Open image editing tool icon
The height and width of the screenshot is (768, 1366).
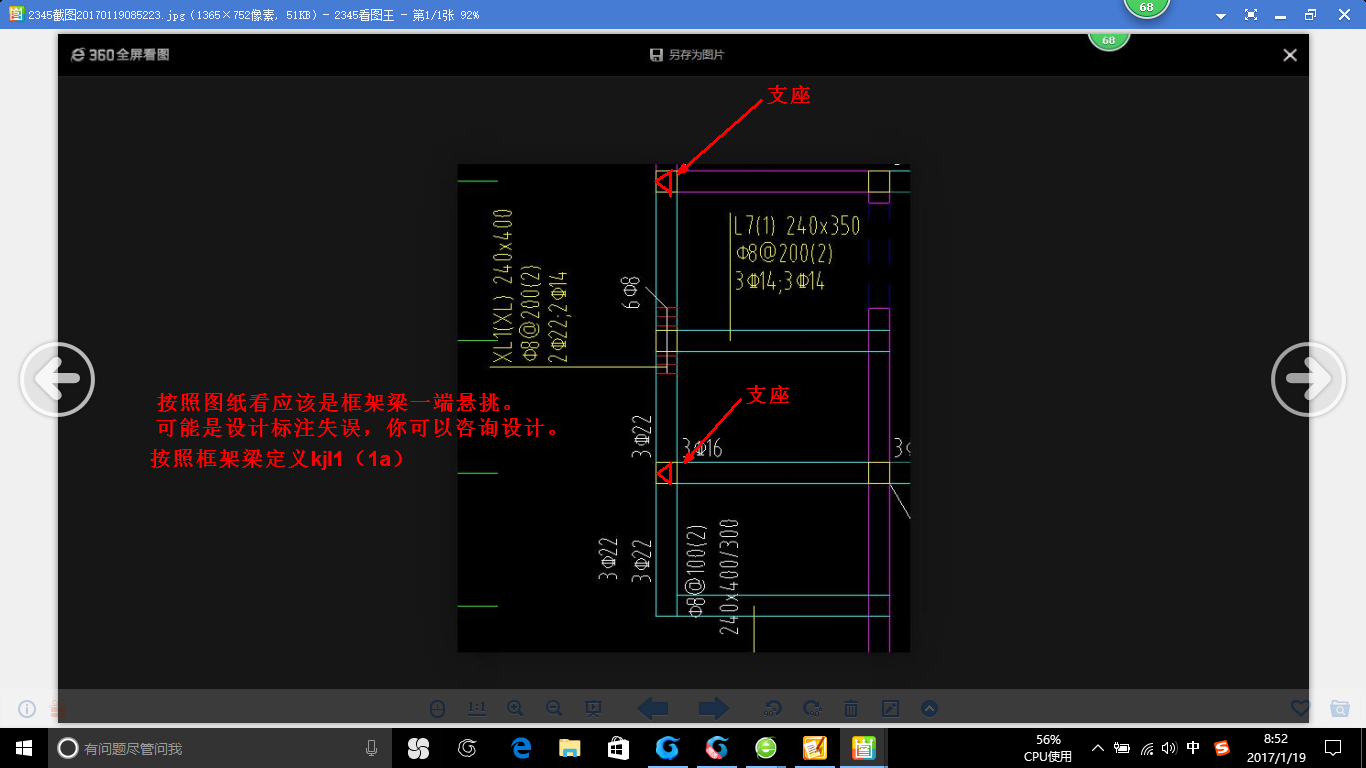click(891, 709)
